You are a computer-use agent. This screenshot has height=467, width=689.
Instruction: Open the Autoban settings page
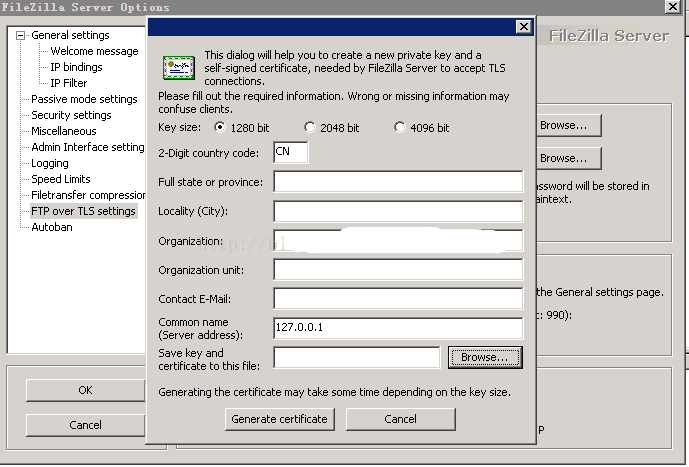point(52,227)
